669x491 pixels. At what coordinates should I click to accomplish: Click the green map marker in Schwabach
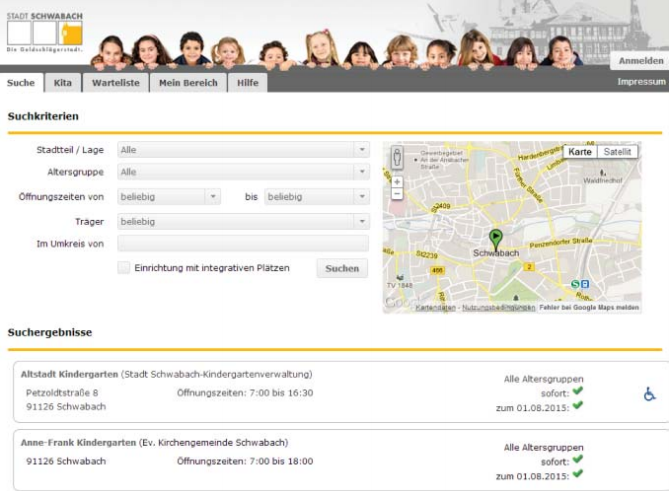494,238
